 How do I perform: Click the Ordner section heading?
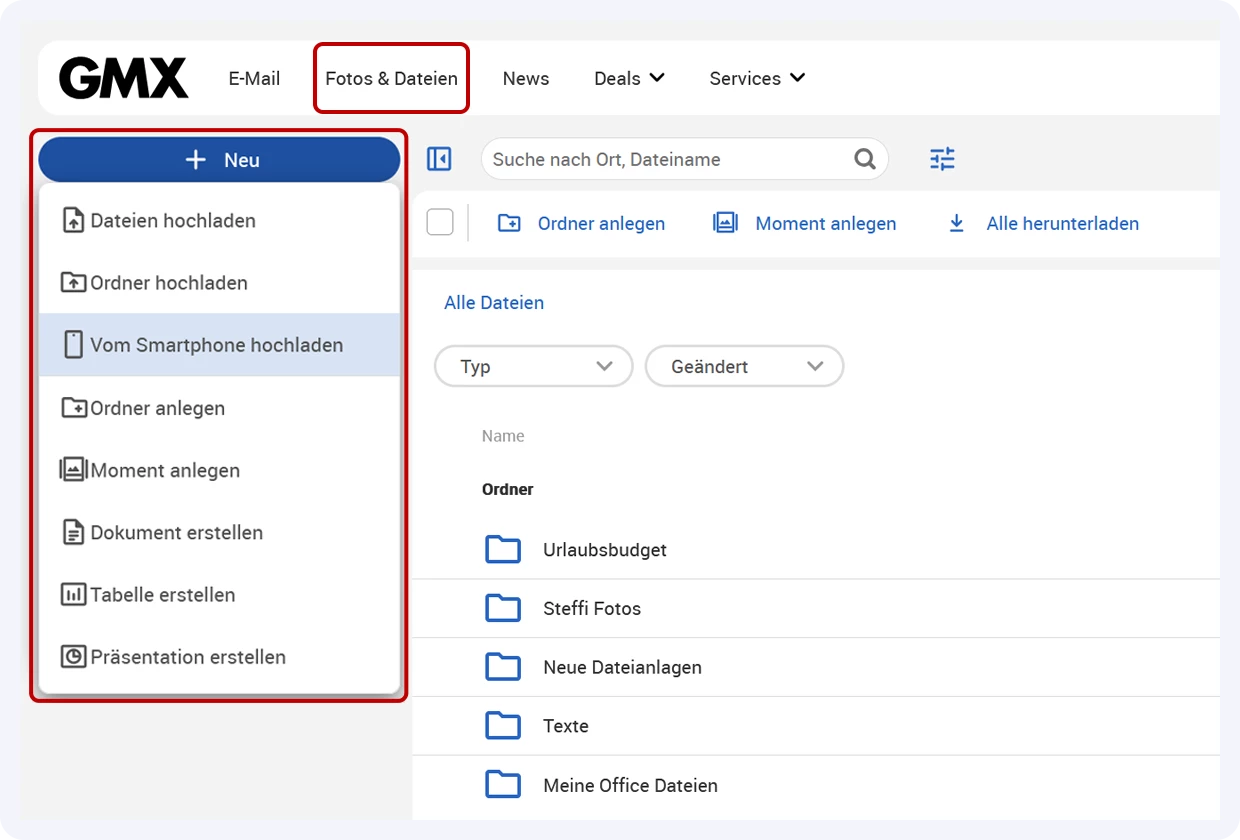pos(508,490)
